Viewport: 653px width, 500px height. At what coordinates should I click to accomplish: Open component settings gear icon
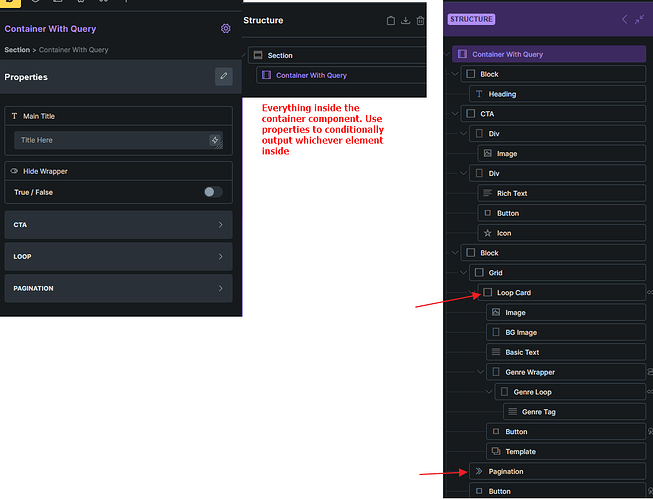tap(225, 29)
